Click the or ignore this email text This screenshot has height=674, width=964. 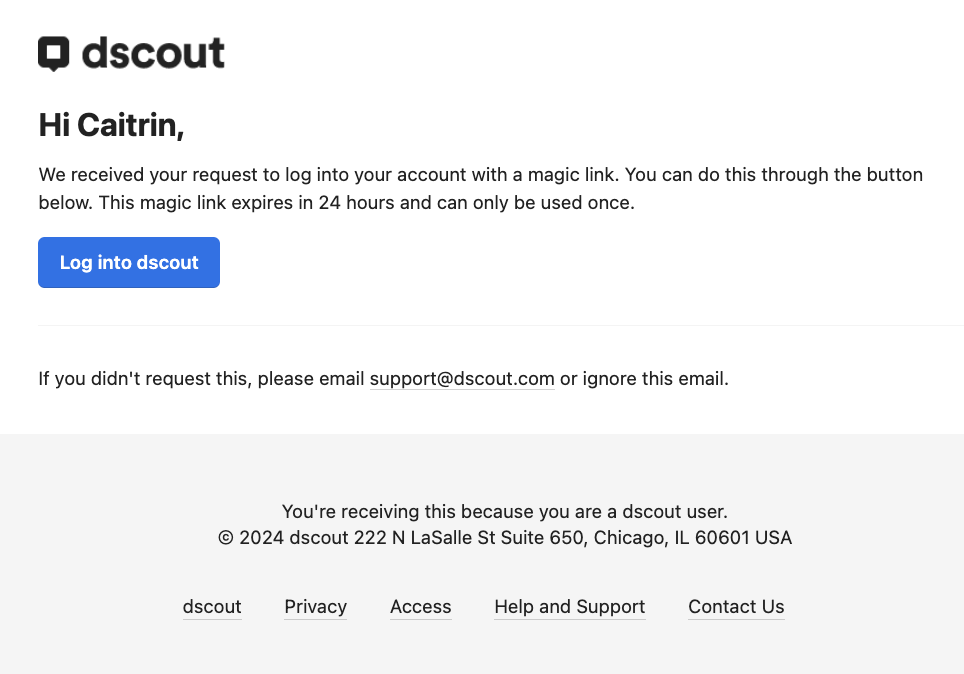(x=644, y=379)
